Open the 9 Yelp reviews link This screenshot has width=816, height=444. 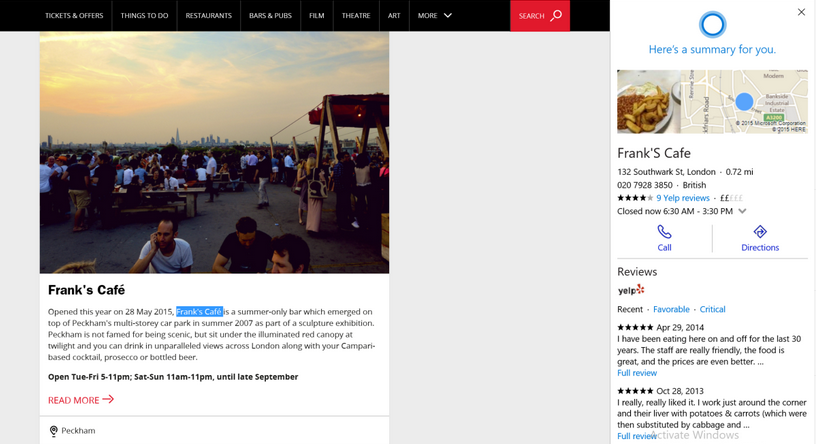(683, 198)
